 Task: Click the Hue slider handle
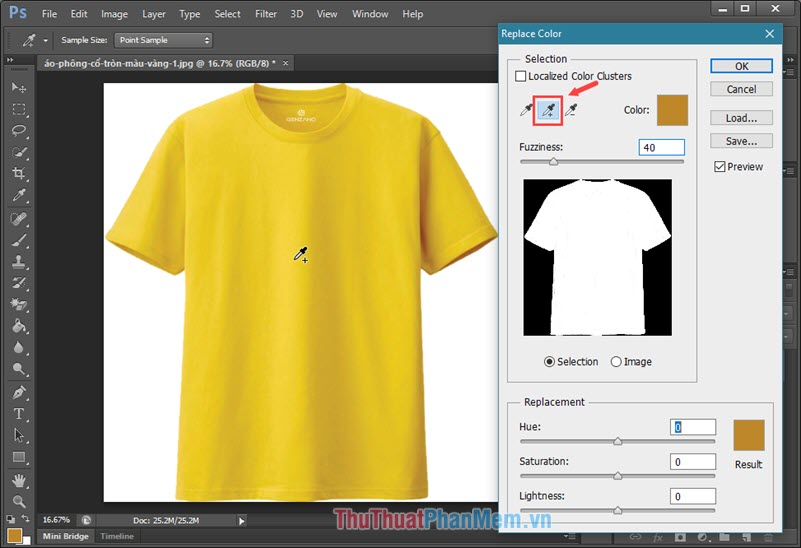coord(618,441)
